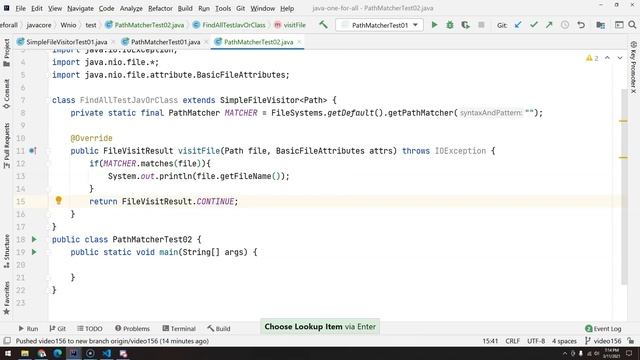Toggle the Pull Requests tool window

click(x=7, y=146)
